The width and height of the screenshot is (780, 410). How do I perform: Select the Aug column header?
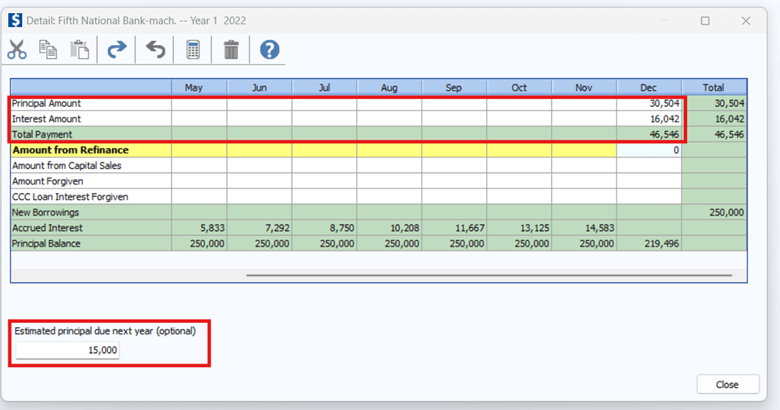pos(390,88)
